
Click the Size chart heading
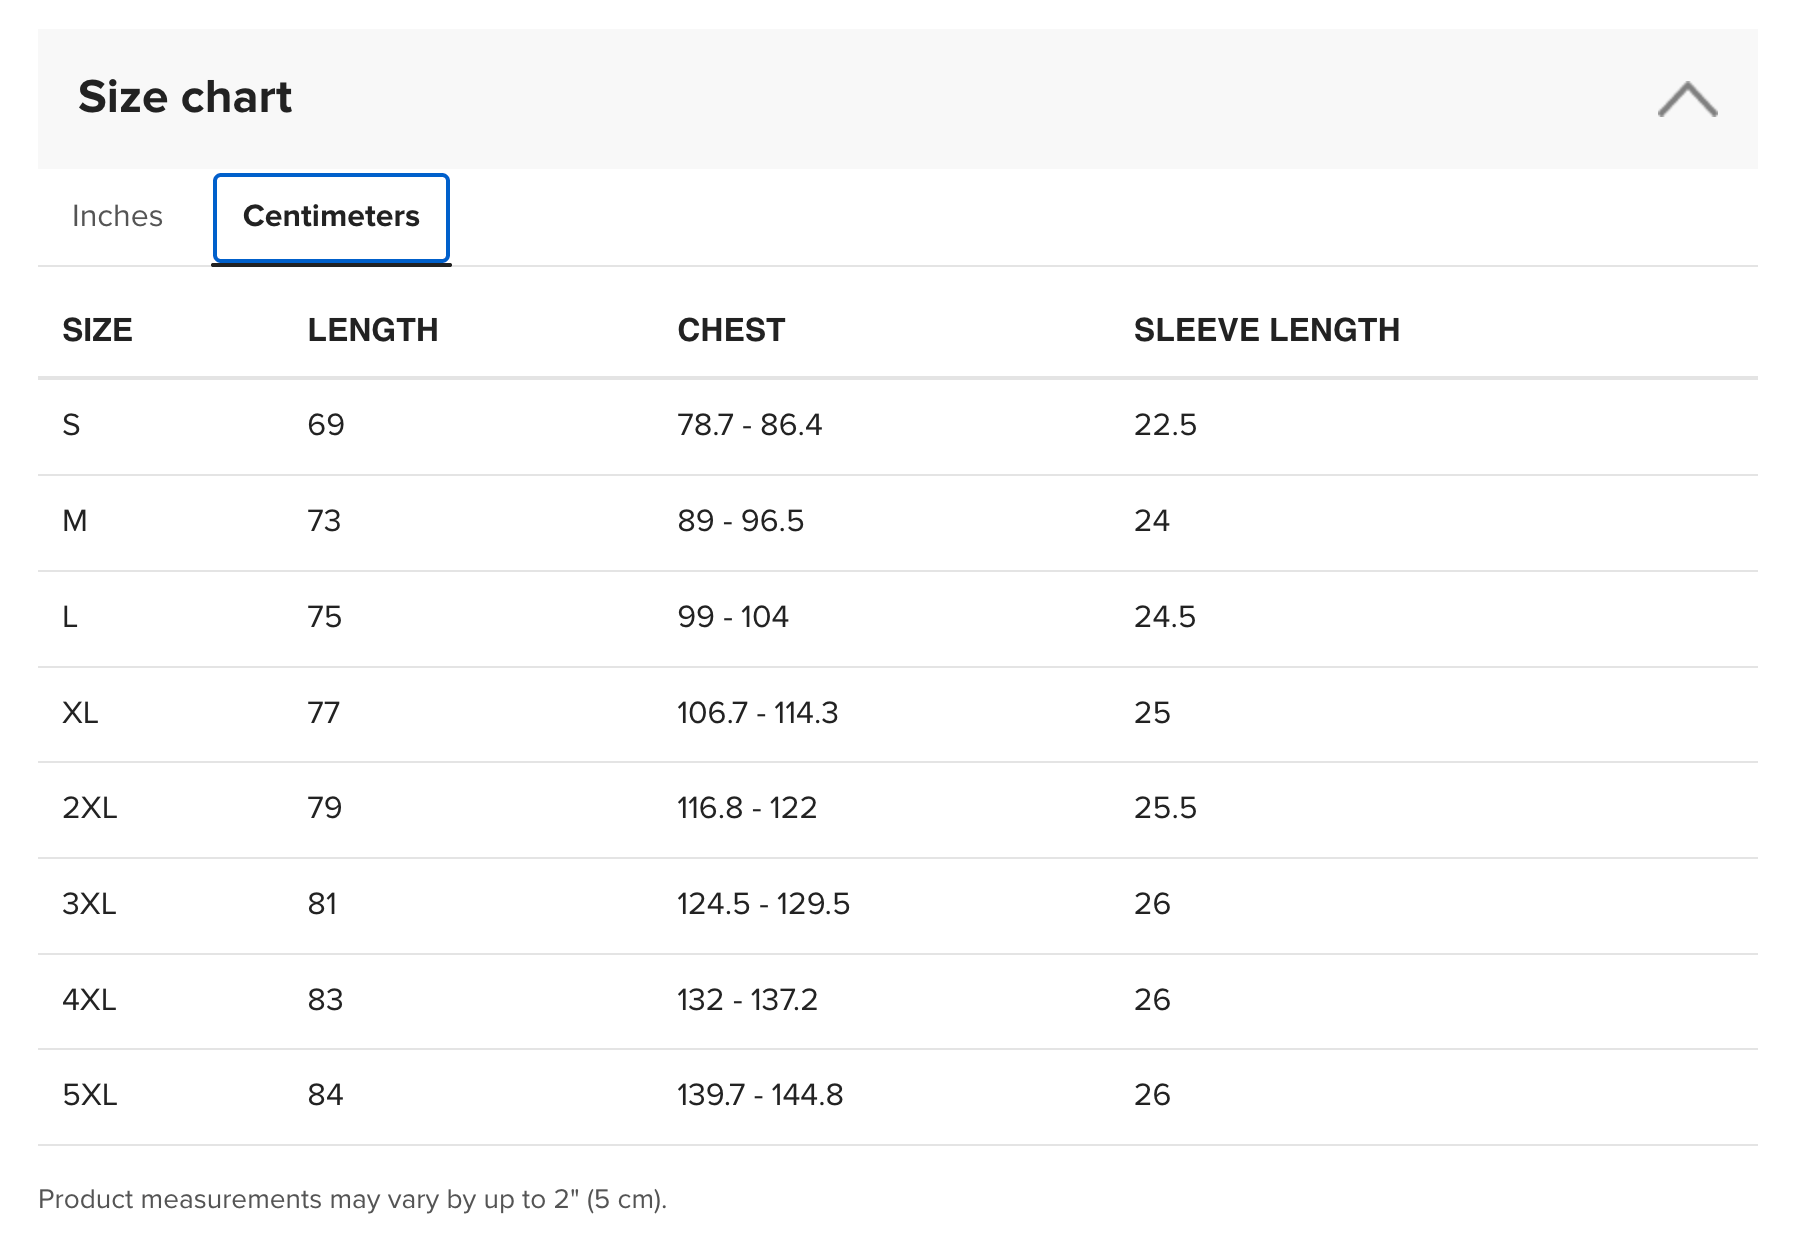pyautogui.click(x=185, y=97)
